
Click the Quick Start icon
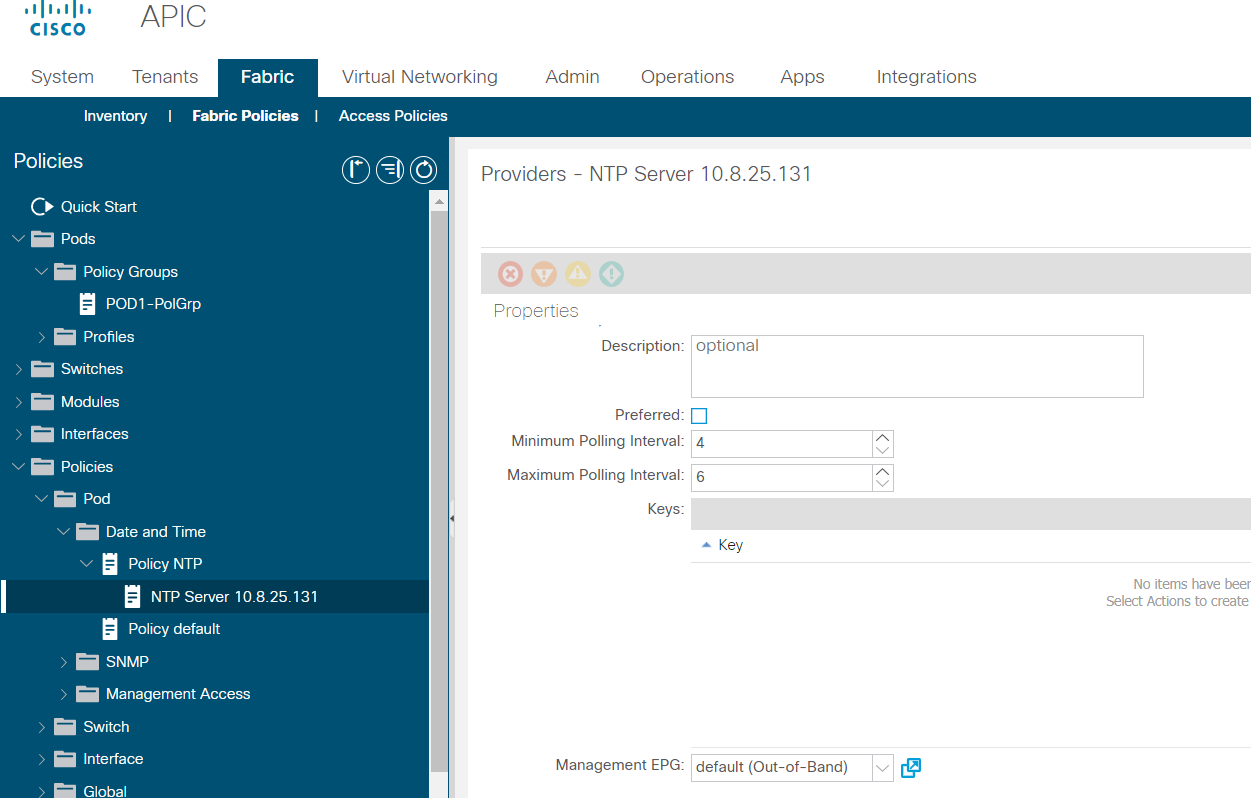(x=42, y=207)
